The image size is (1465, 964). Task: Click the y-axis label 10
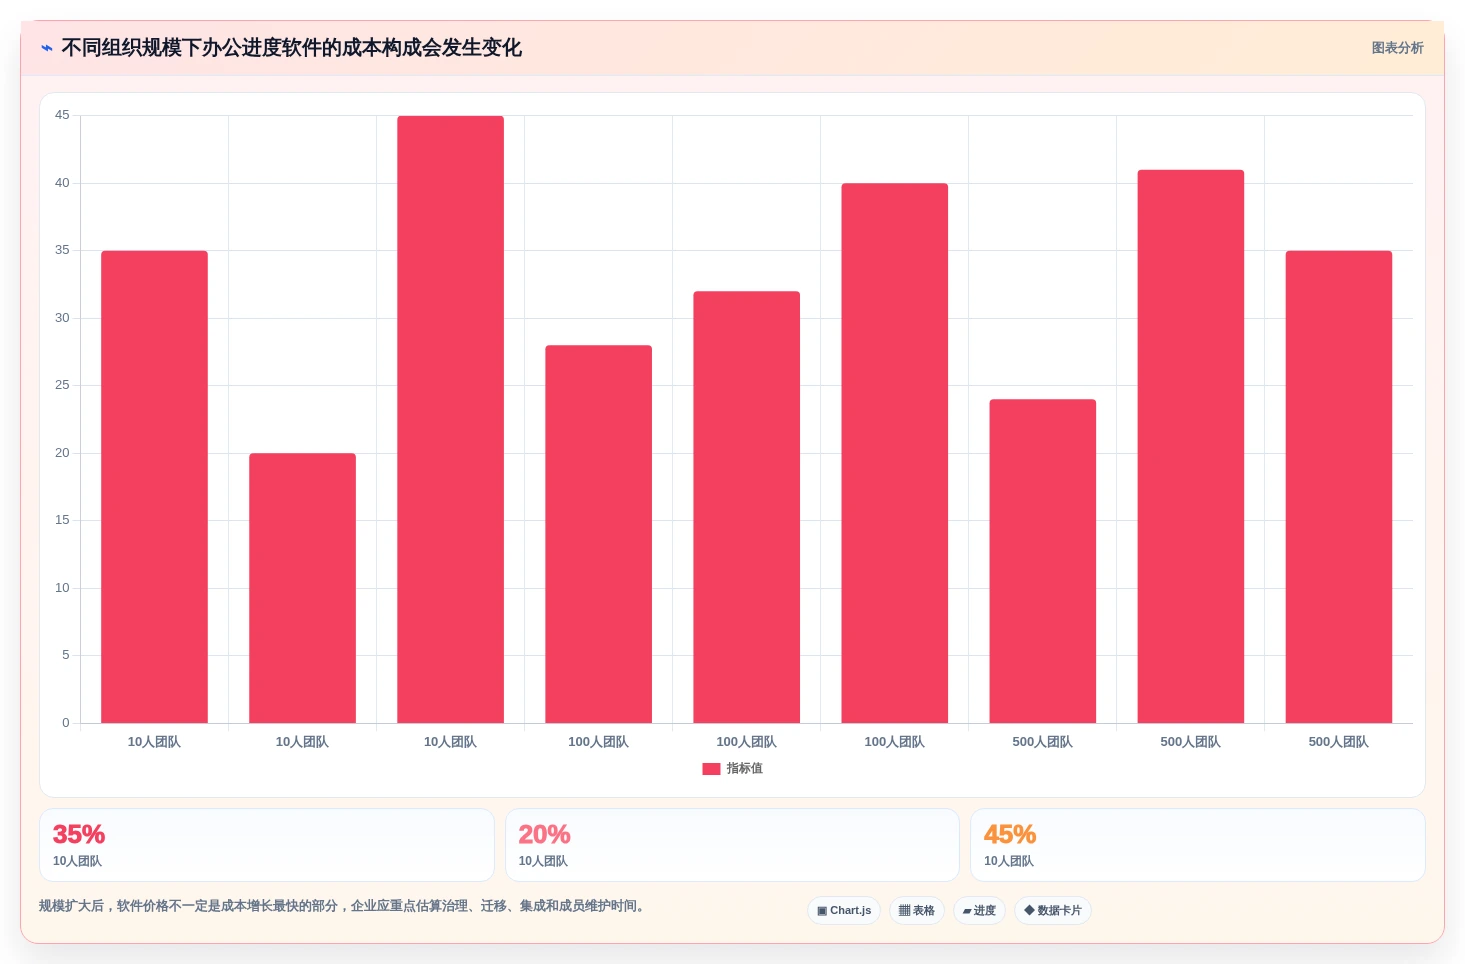(62, 588)
